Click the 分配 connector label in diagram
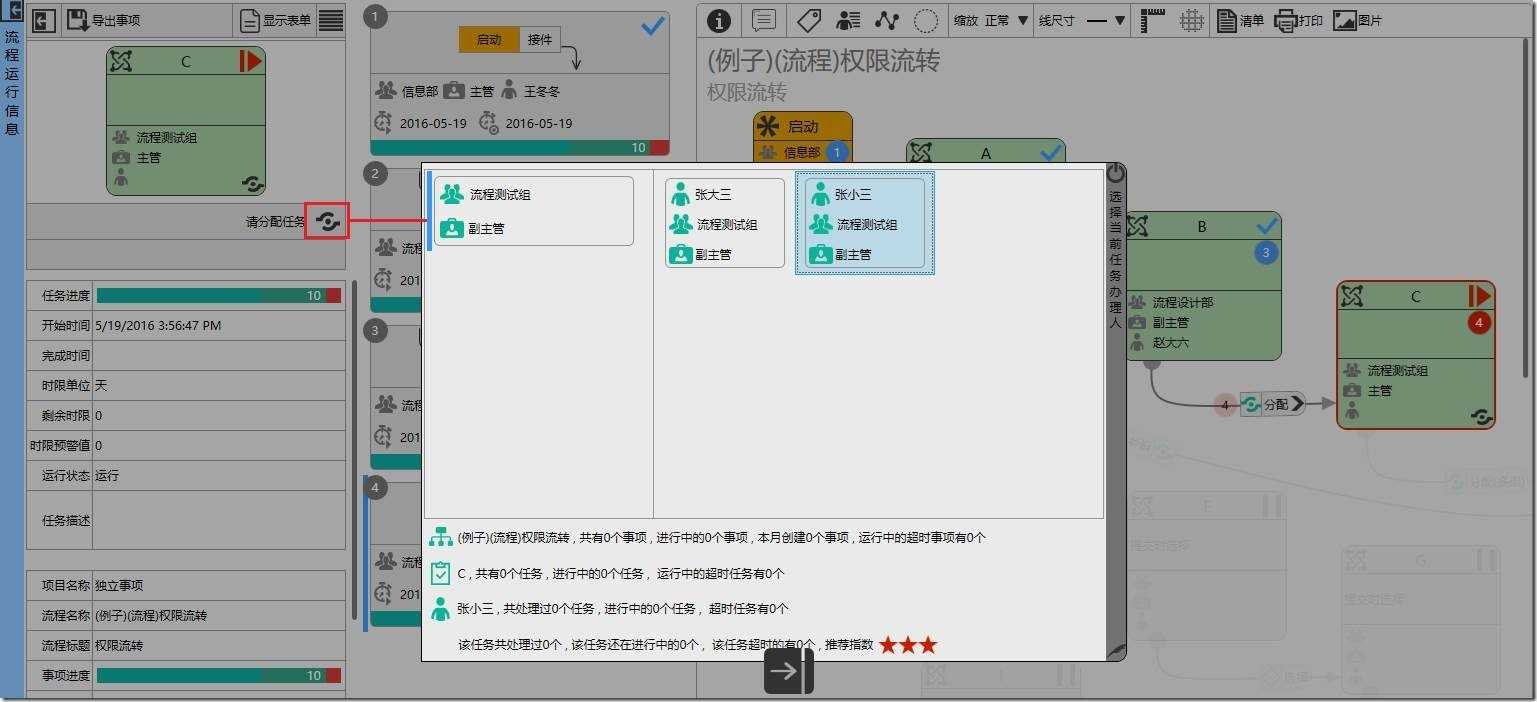 click(1272, 404)
